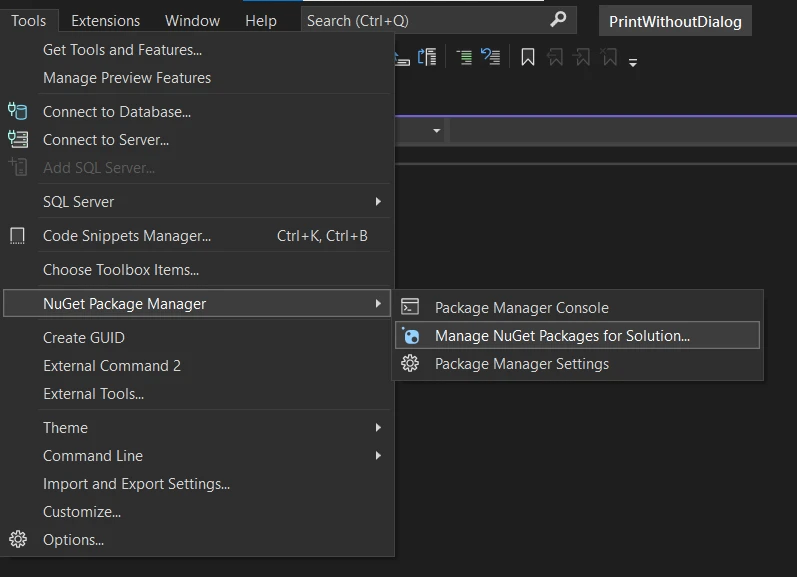
Task: Click the search magnifier icon
Action: pos(559,19)
